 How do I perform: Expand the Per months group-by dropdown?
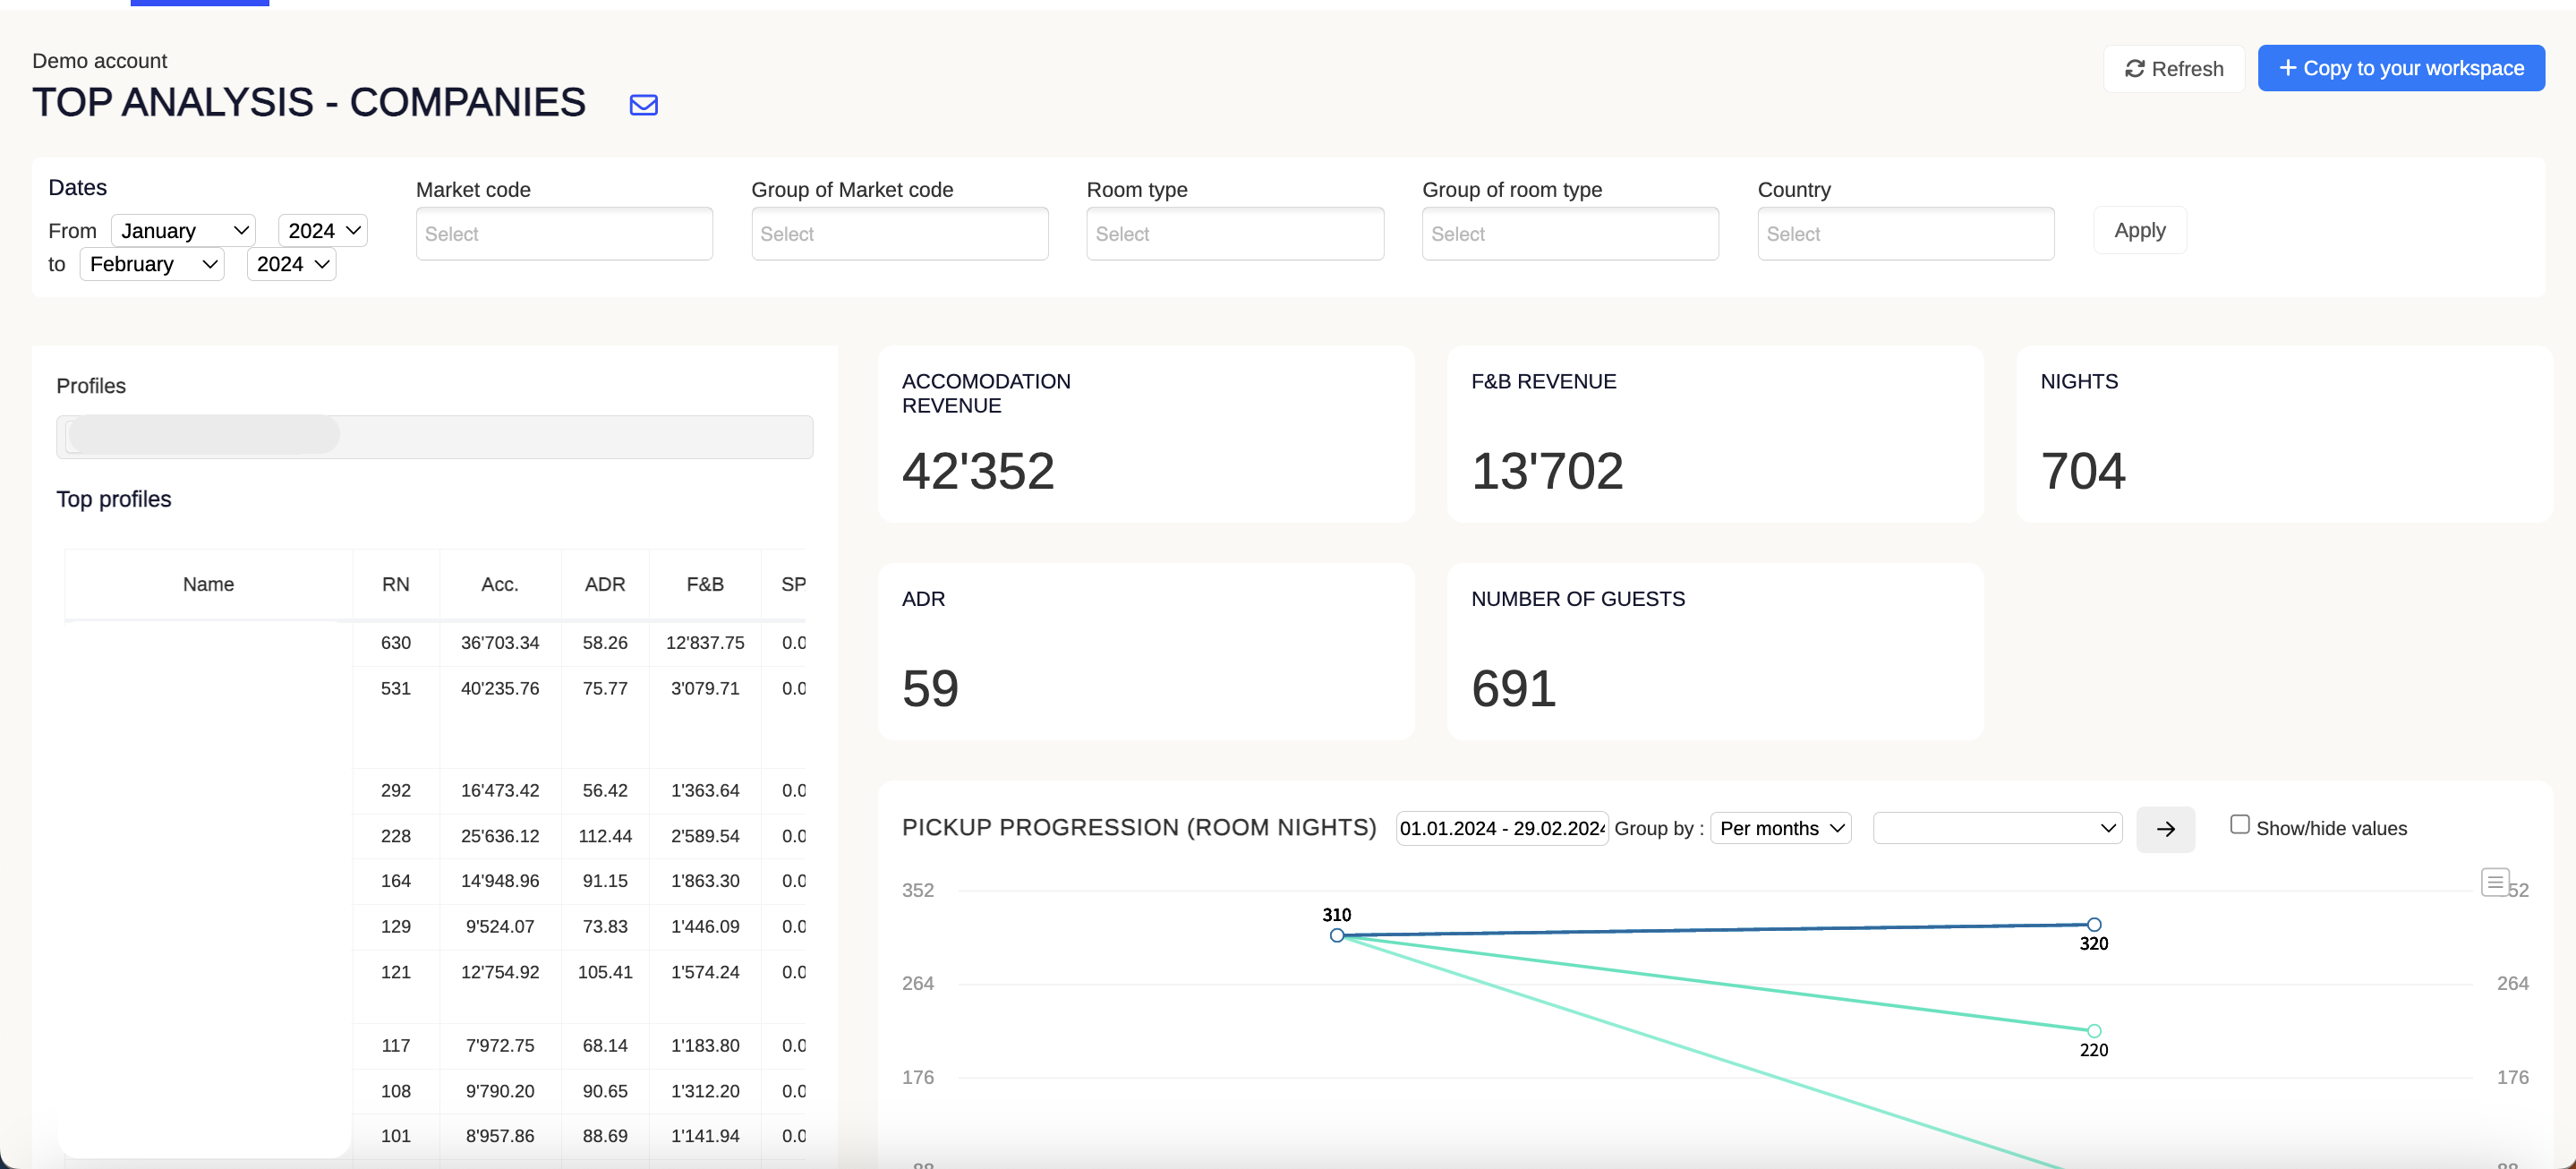1780,829
